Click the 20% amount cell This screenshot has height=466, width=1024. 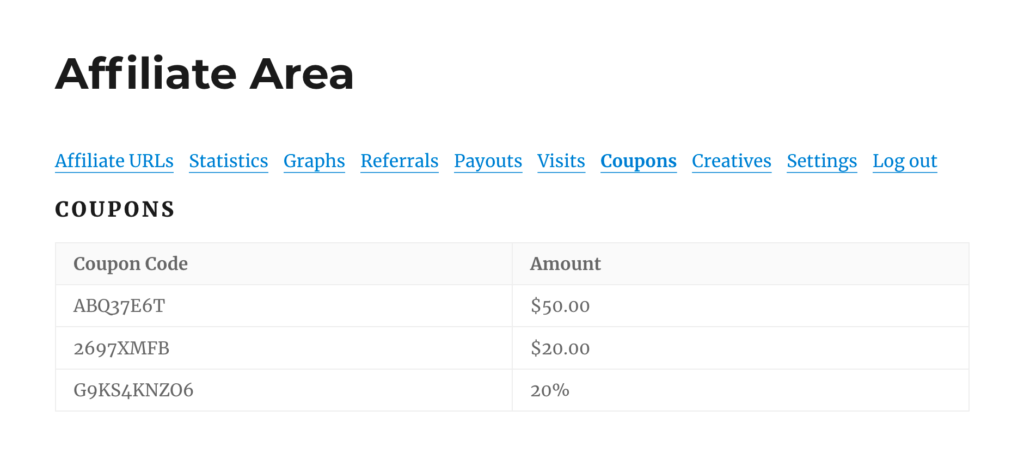tap(550, 390)
